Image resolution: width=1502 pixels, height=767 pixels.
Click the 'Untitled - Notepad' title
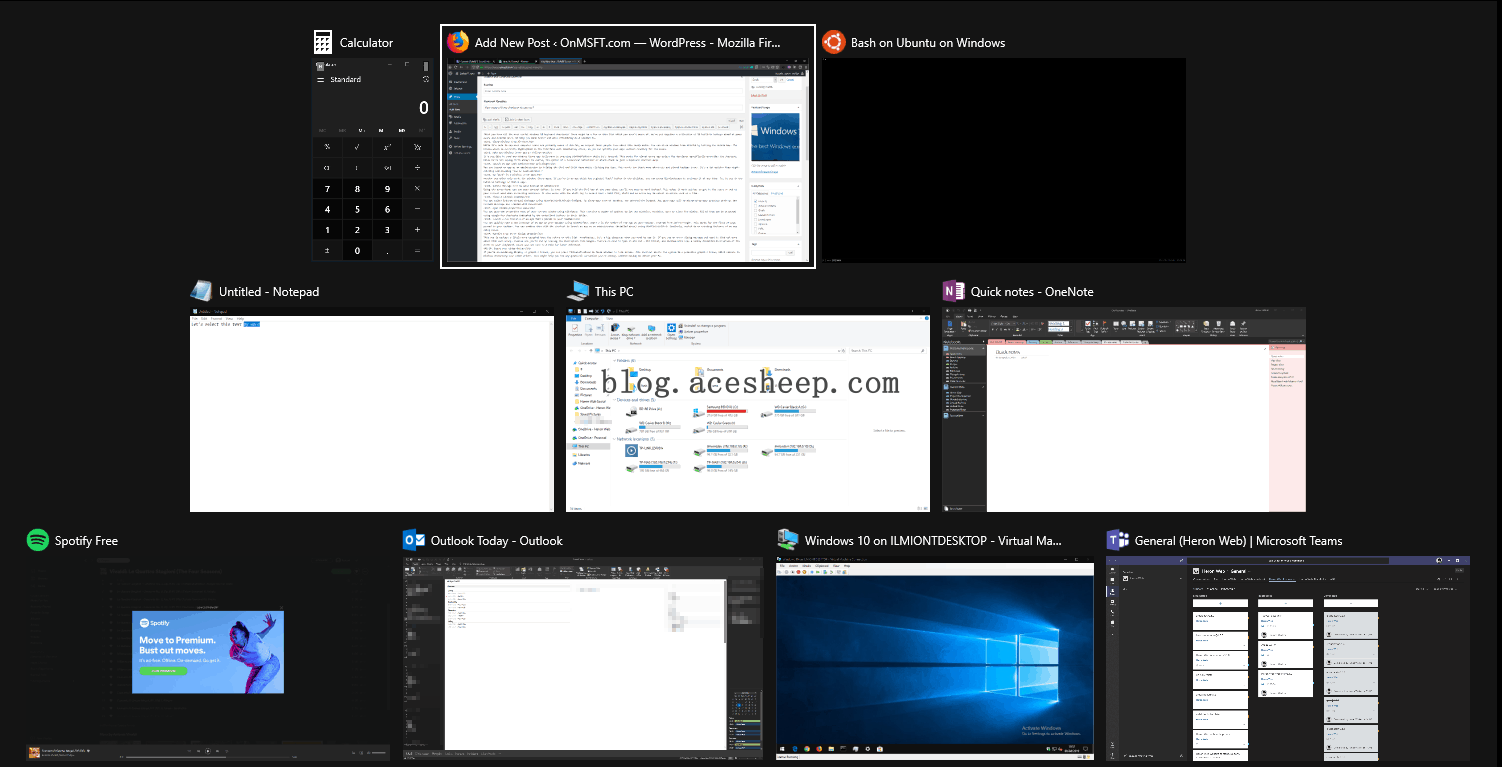coord(269,292)
